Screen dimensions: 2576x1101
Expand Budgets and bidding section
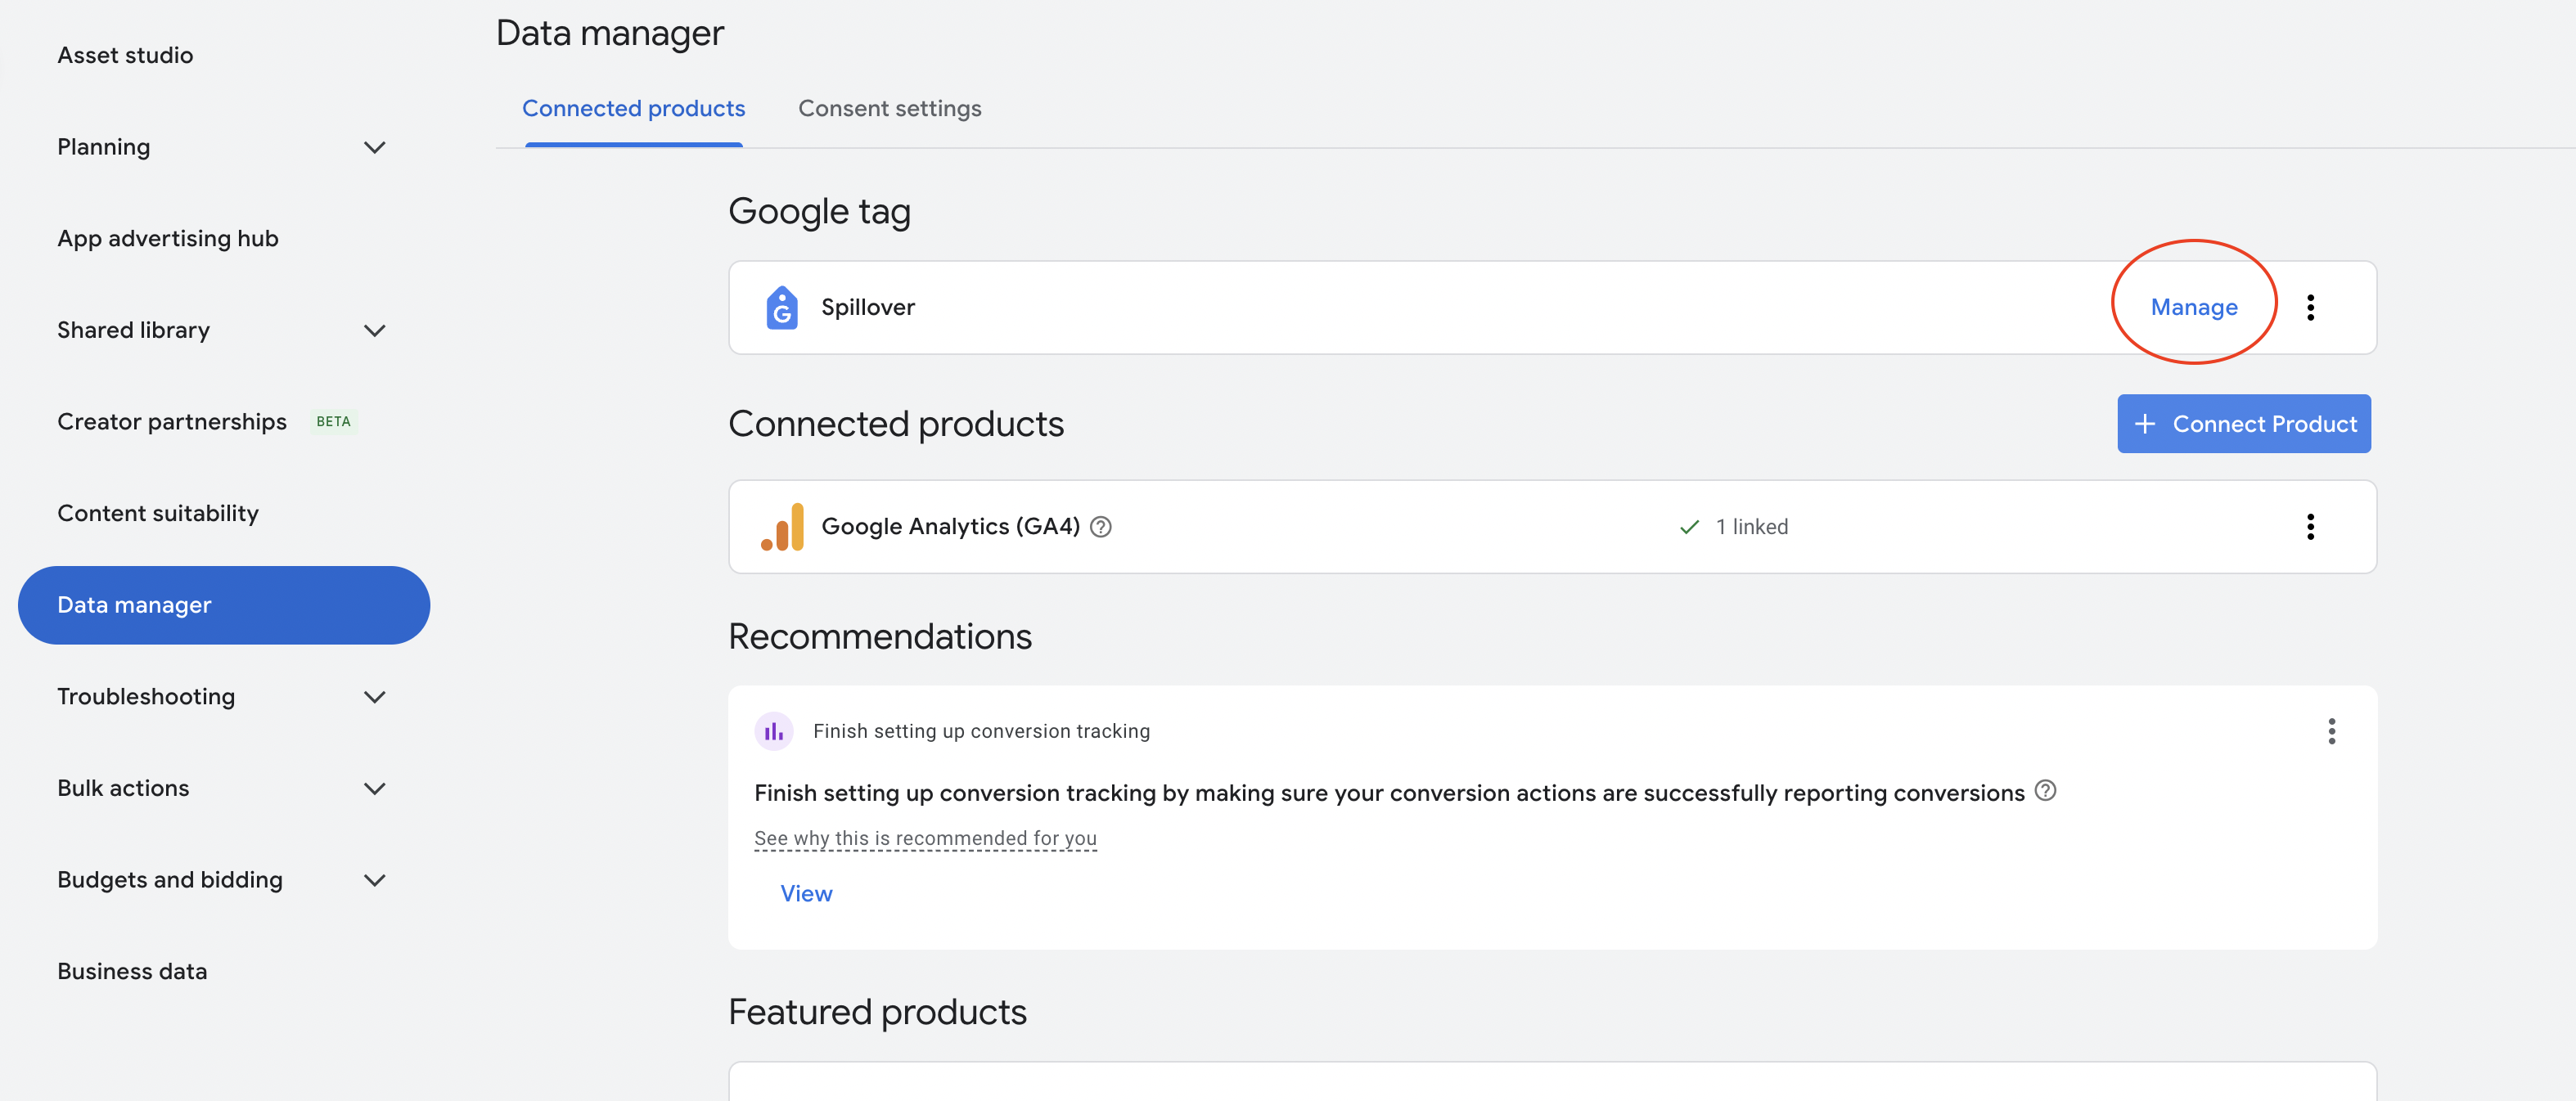tap(374, 880)
